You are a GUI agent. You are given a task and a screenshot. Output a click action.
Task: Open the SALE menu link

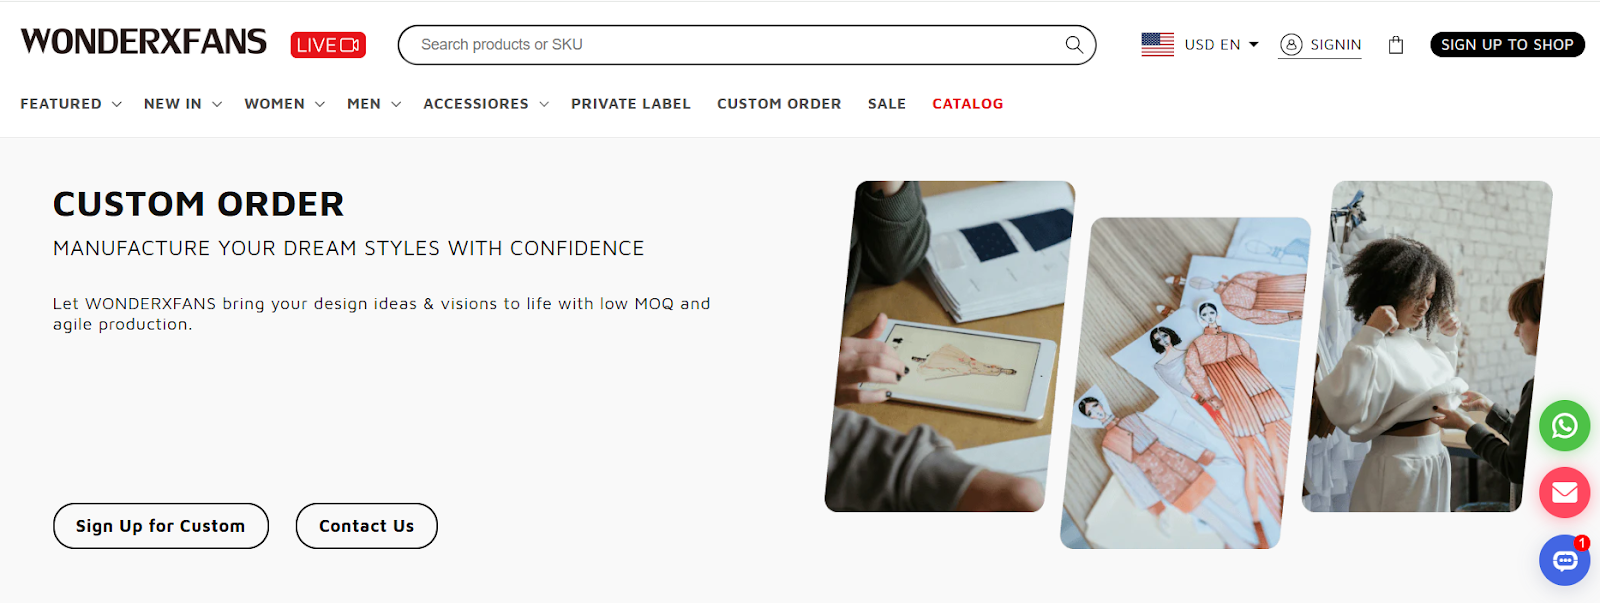887,104
